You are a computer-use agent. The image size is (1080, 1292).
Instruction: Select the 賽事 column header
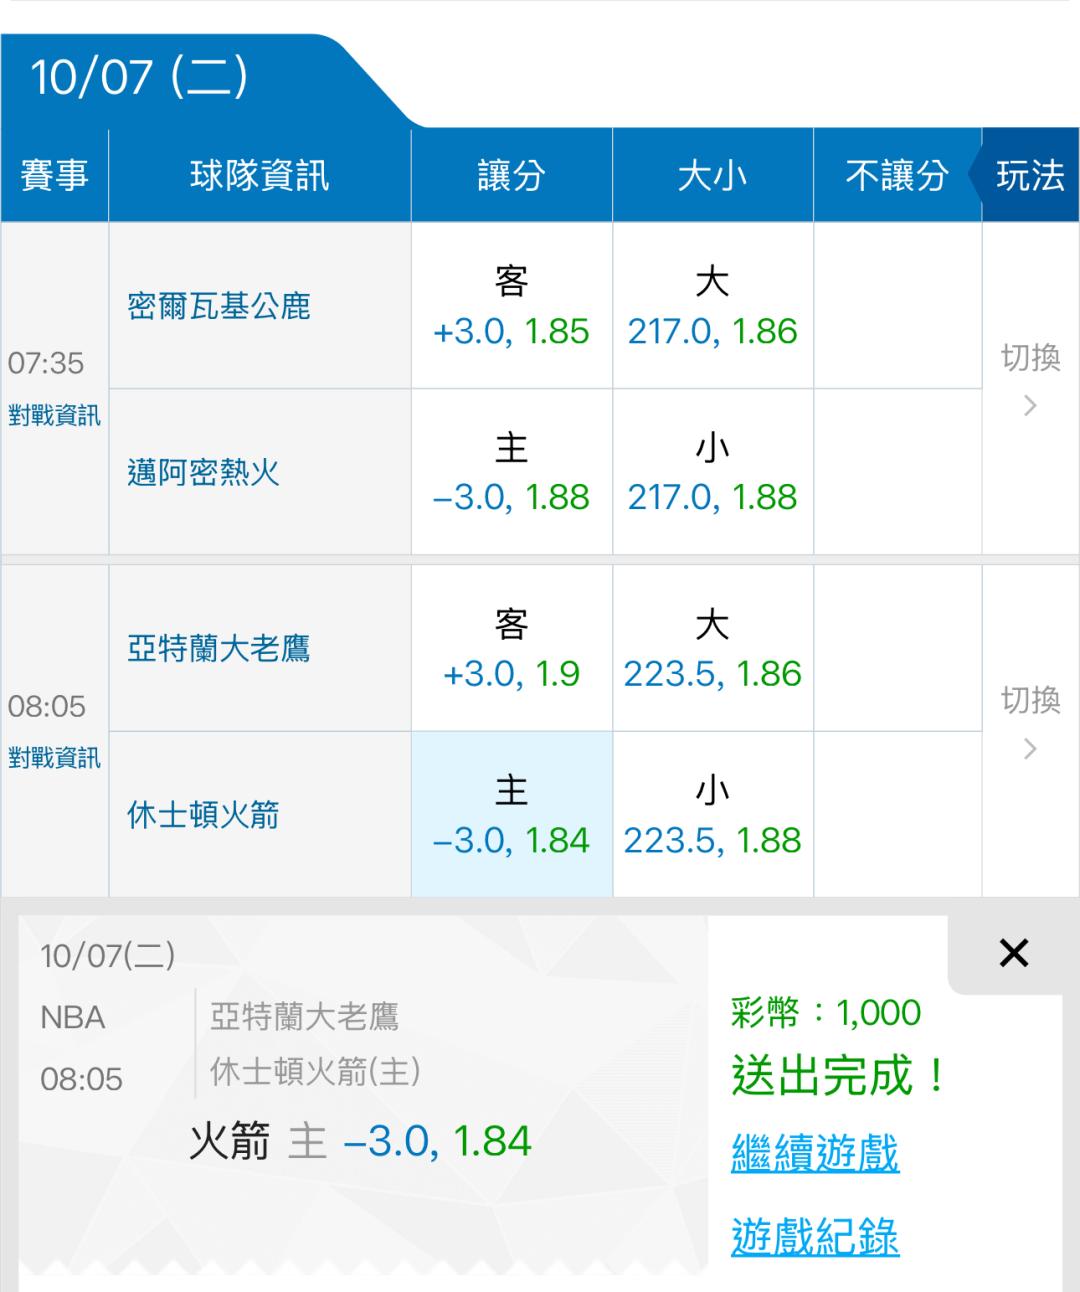coord(54,176)
